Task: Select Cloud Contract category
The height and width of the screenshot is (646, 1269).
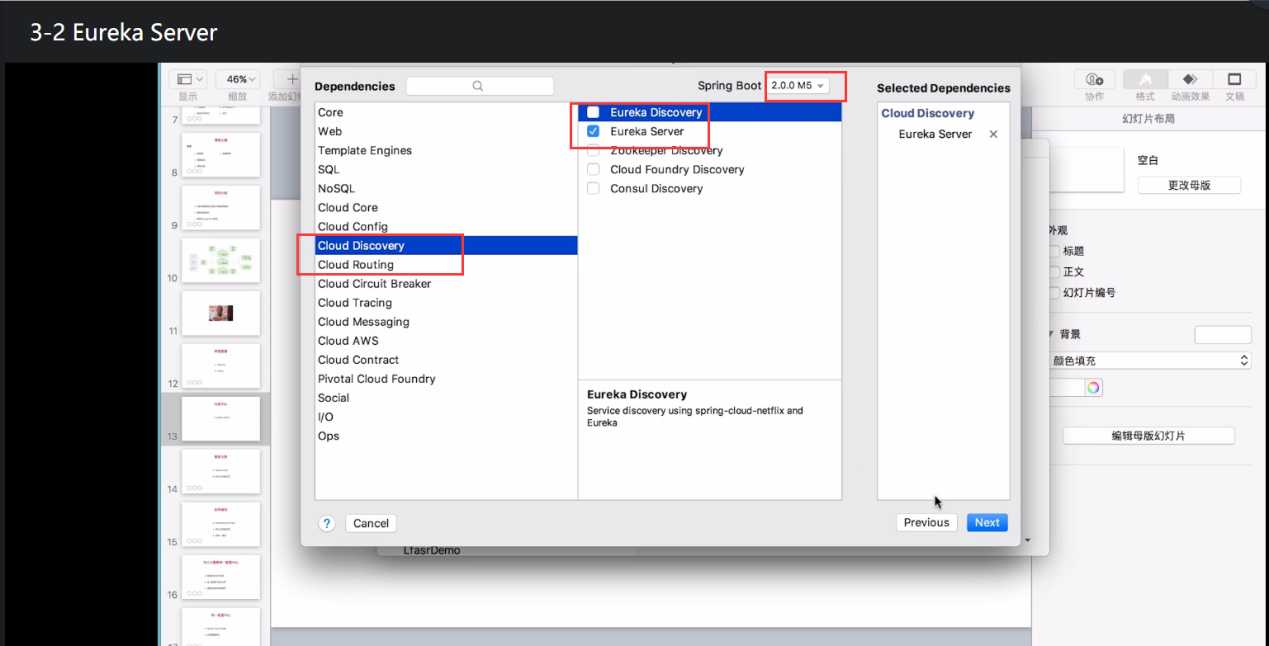Action: [x=446, y=359]
